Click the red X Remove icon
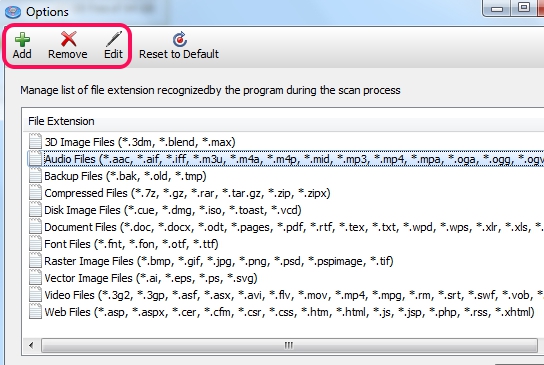Screen dimensions: 544x365 point(68,39)
